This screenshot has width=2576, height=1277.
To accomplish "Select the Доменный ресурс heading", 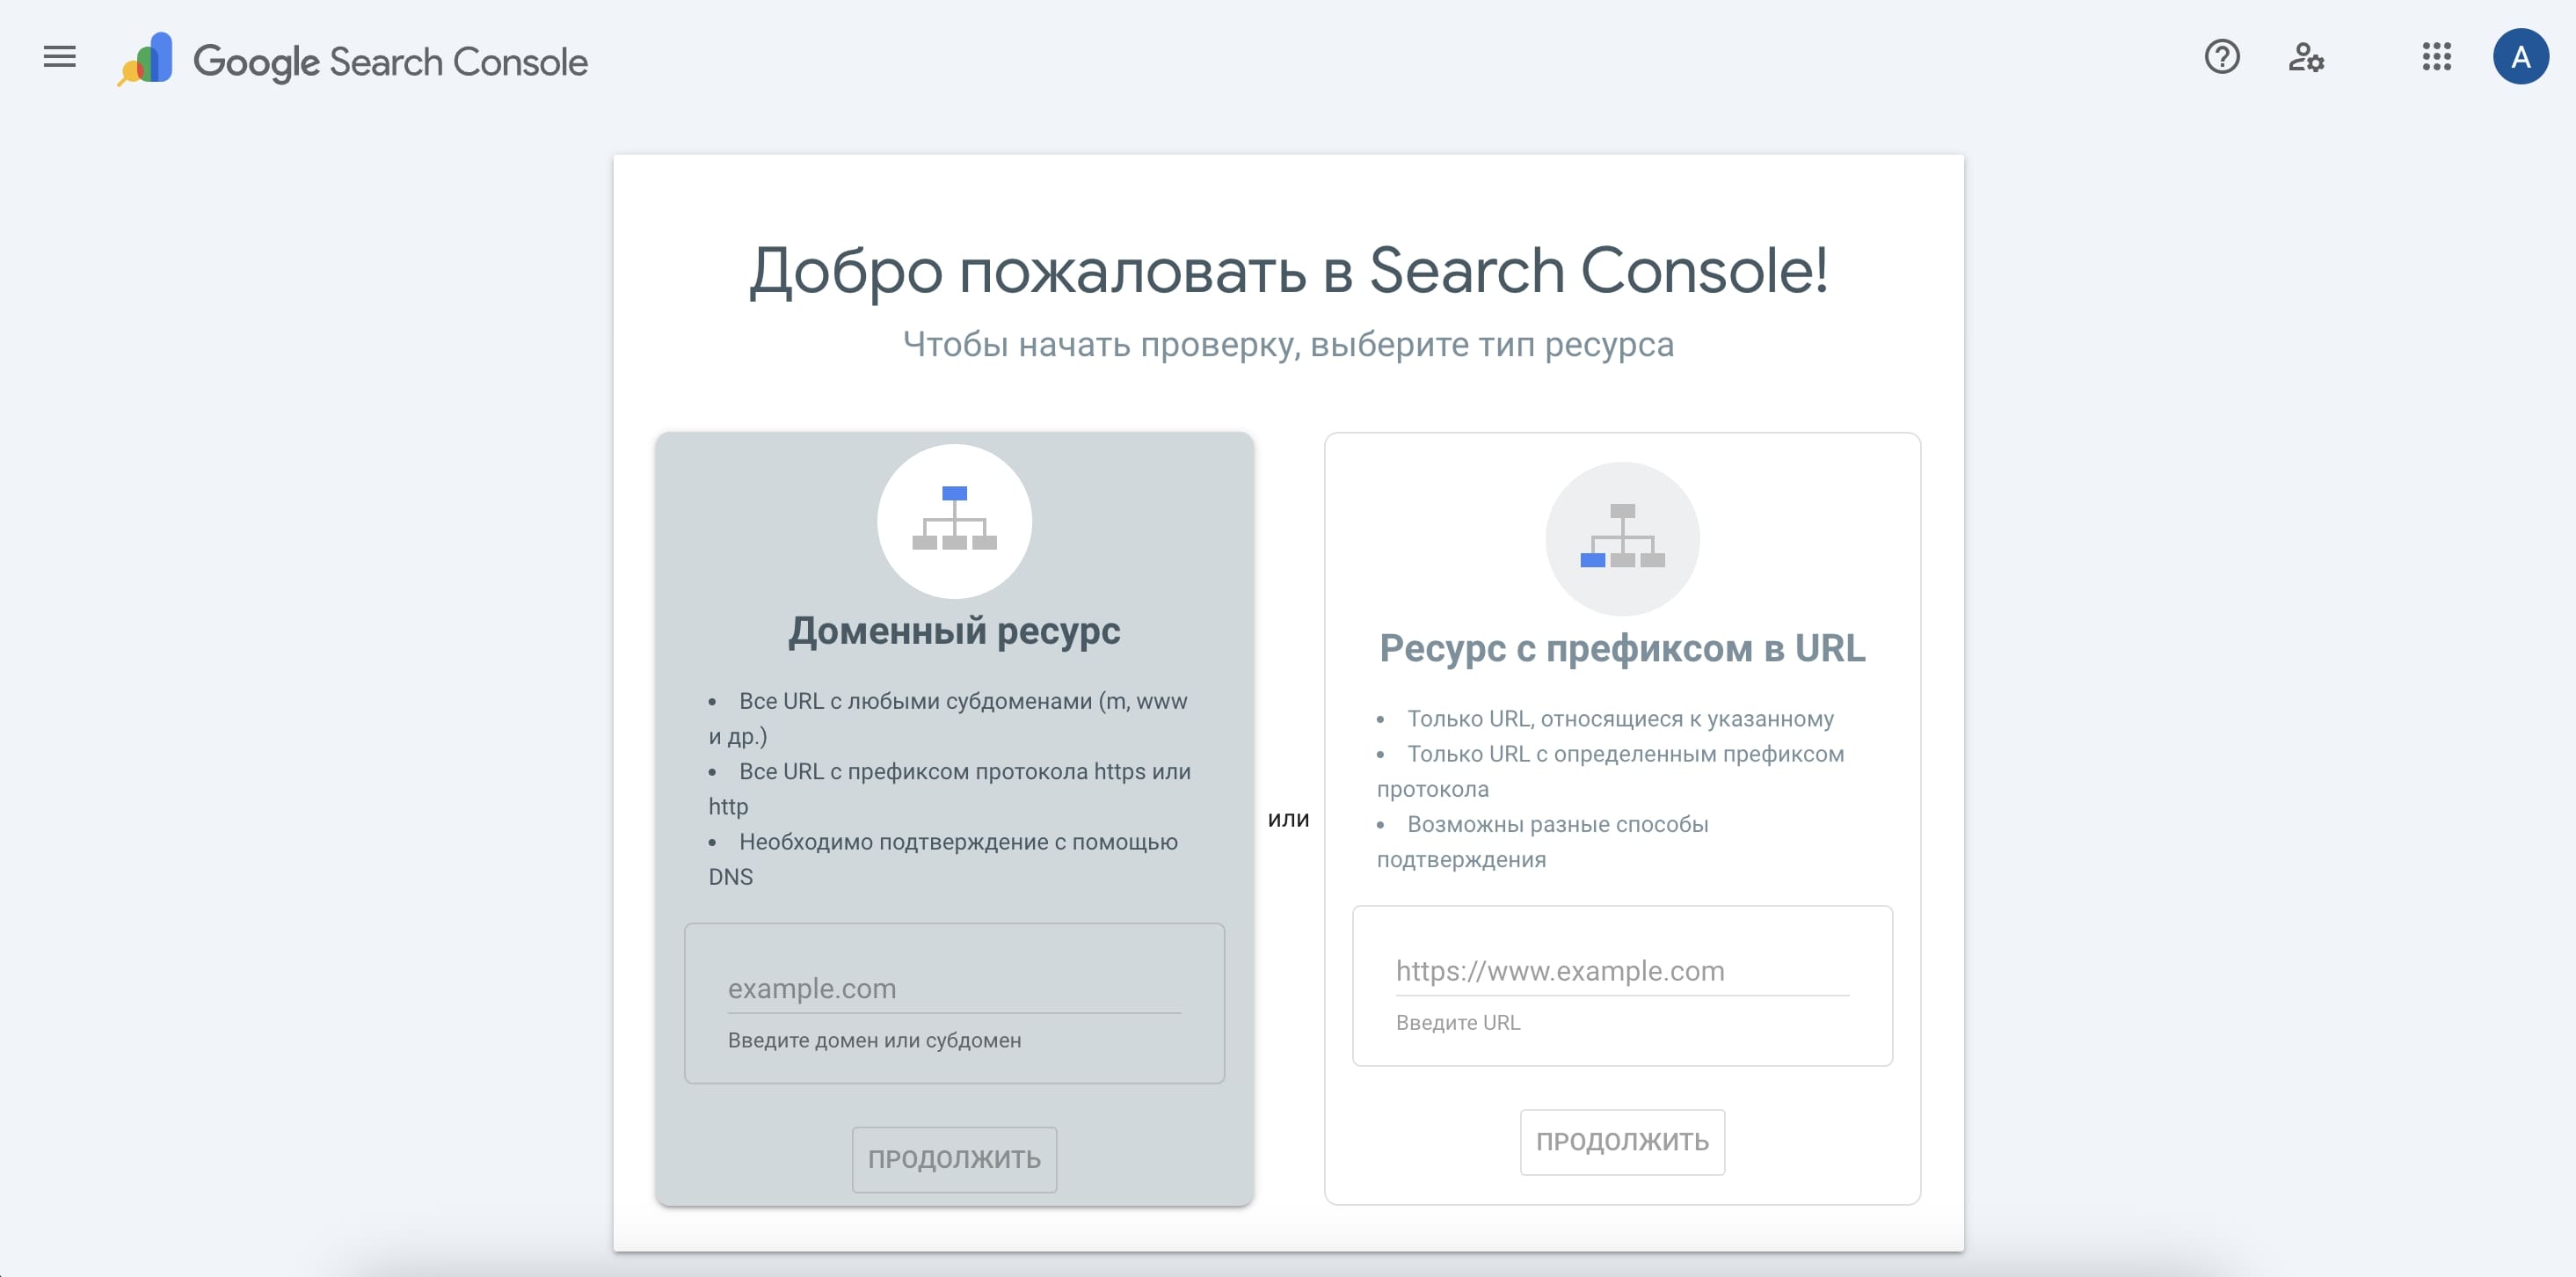I will [x=954, y=631].
